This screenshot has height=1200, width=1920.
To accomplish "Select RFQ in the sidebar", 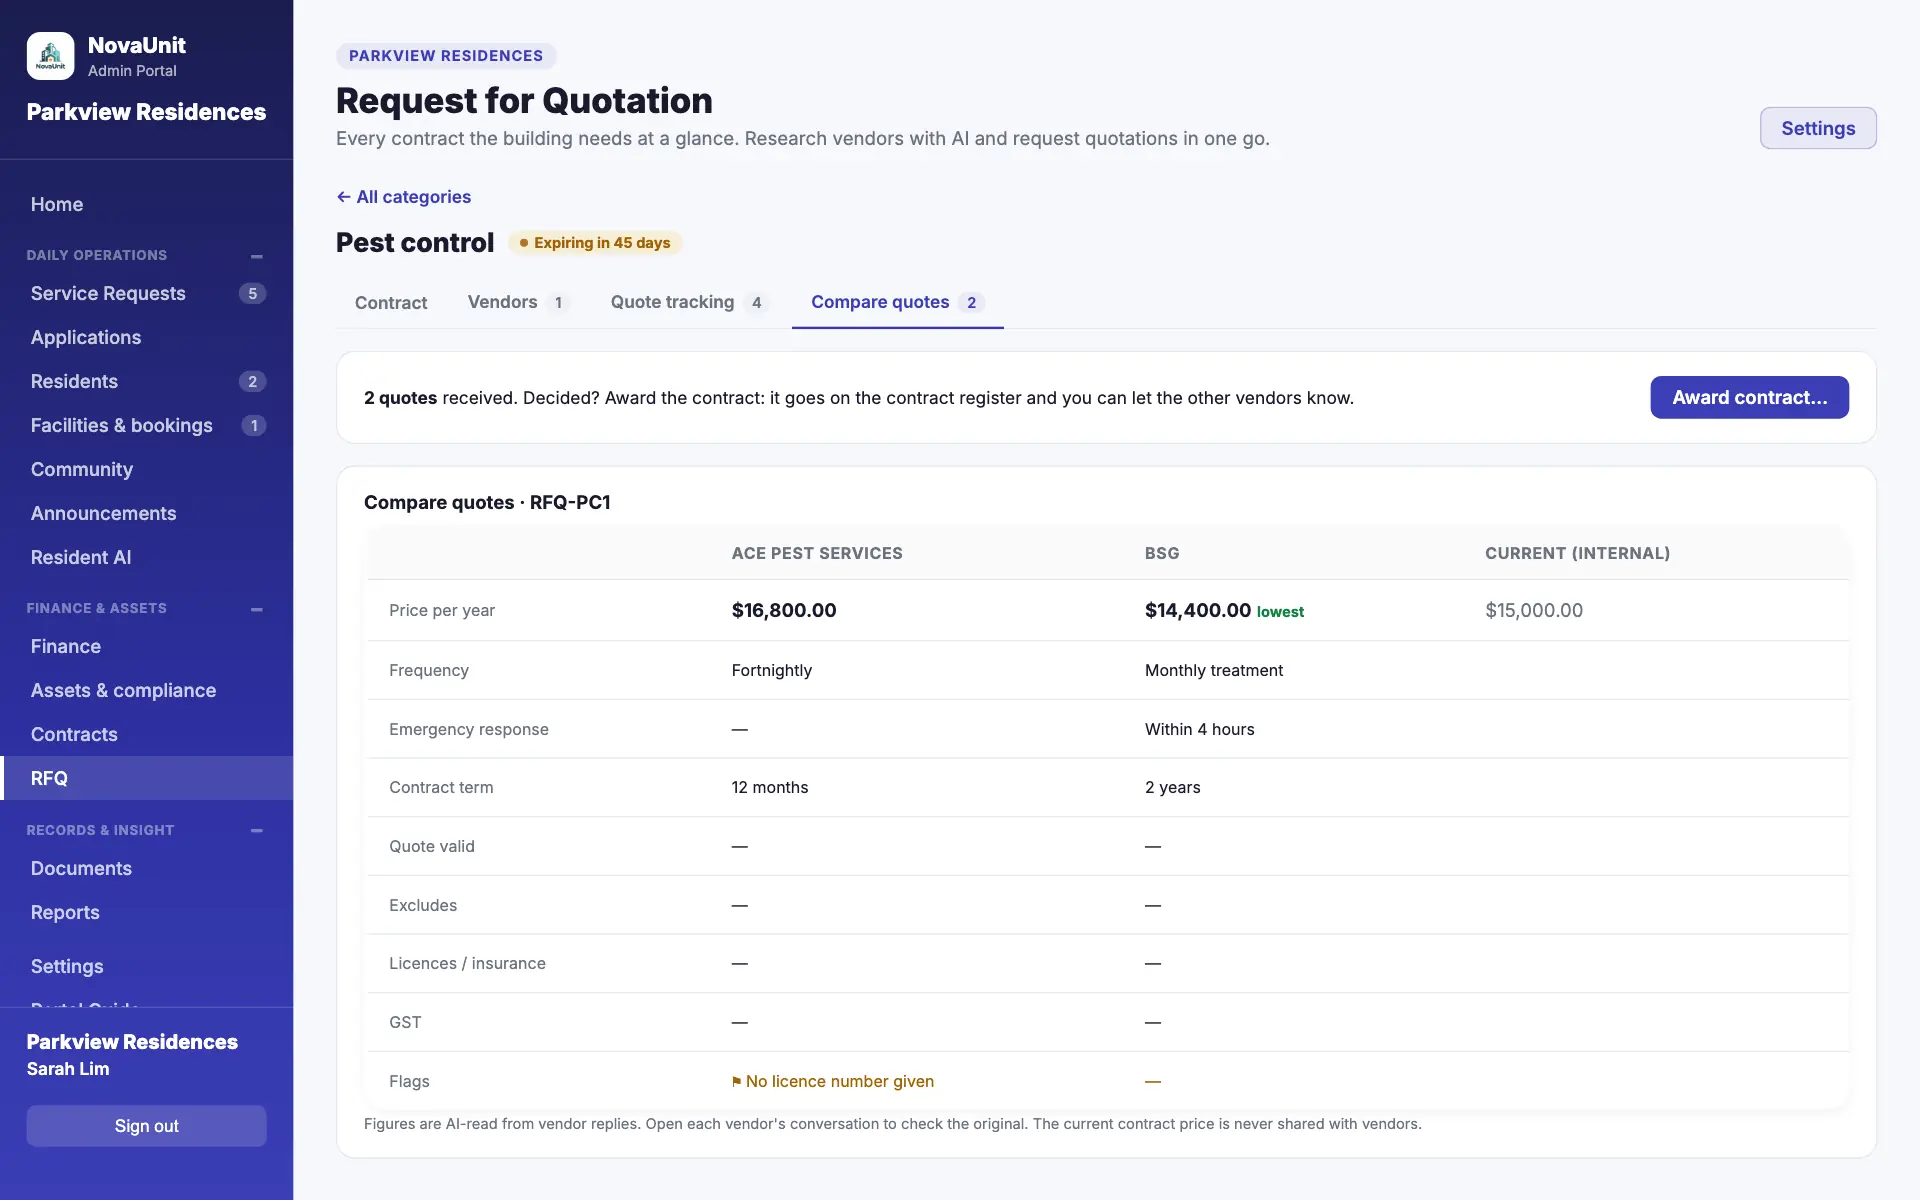I will 147,778.
